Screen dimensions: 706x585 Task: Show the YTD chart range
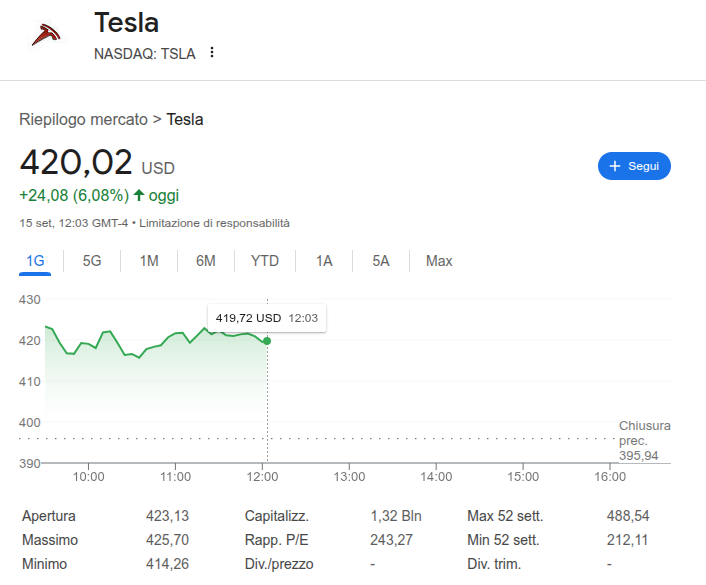265,261
